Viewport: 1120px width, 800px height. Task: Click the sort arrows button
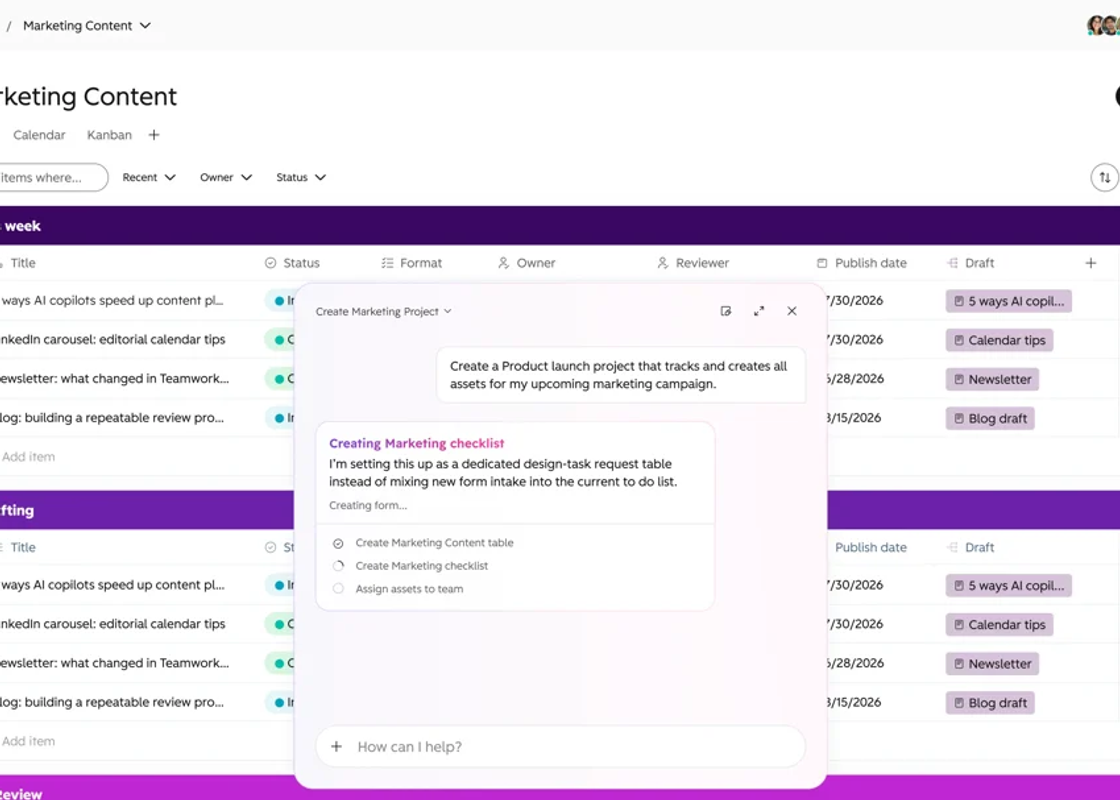[x=1104, y=177]
